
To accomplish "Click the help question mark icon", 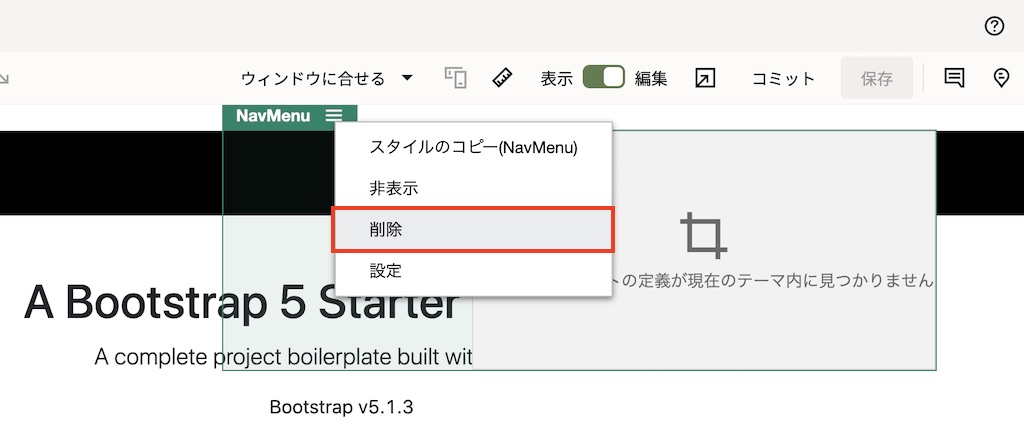I will point(994,27).
